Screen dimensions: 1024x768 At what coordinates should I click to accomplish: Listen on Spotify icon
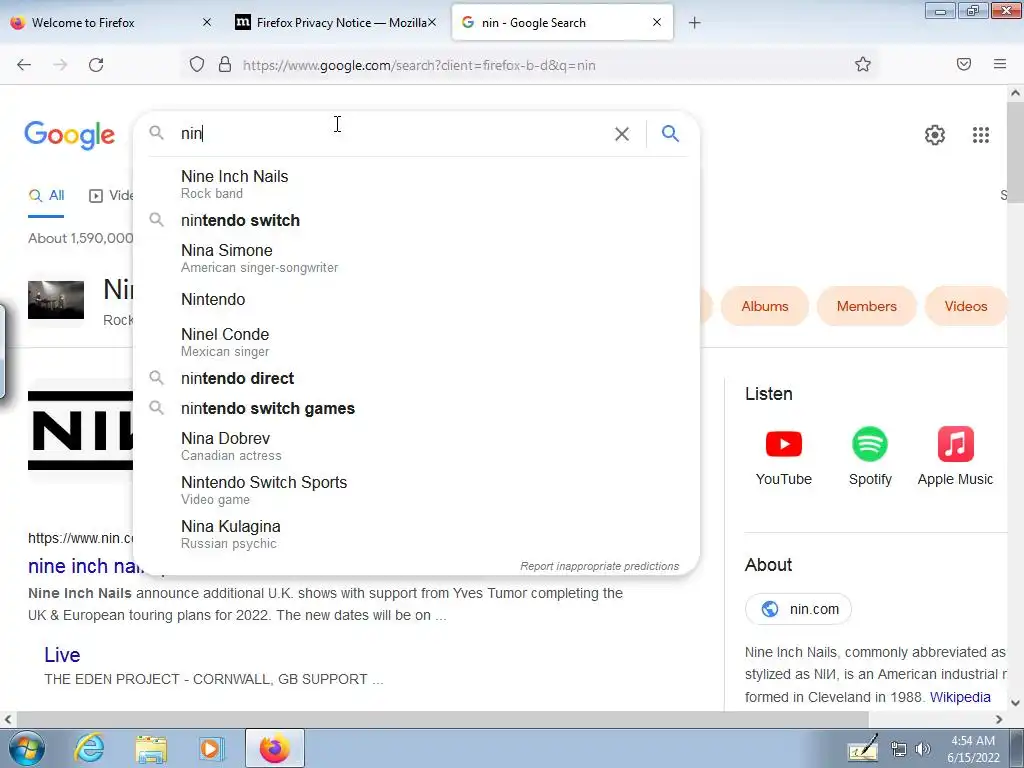pos(870,444)
